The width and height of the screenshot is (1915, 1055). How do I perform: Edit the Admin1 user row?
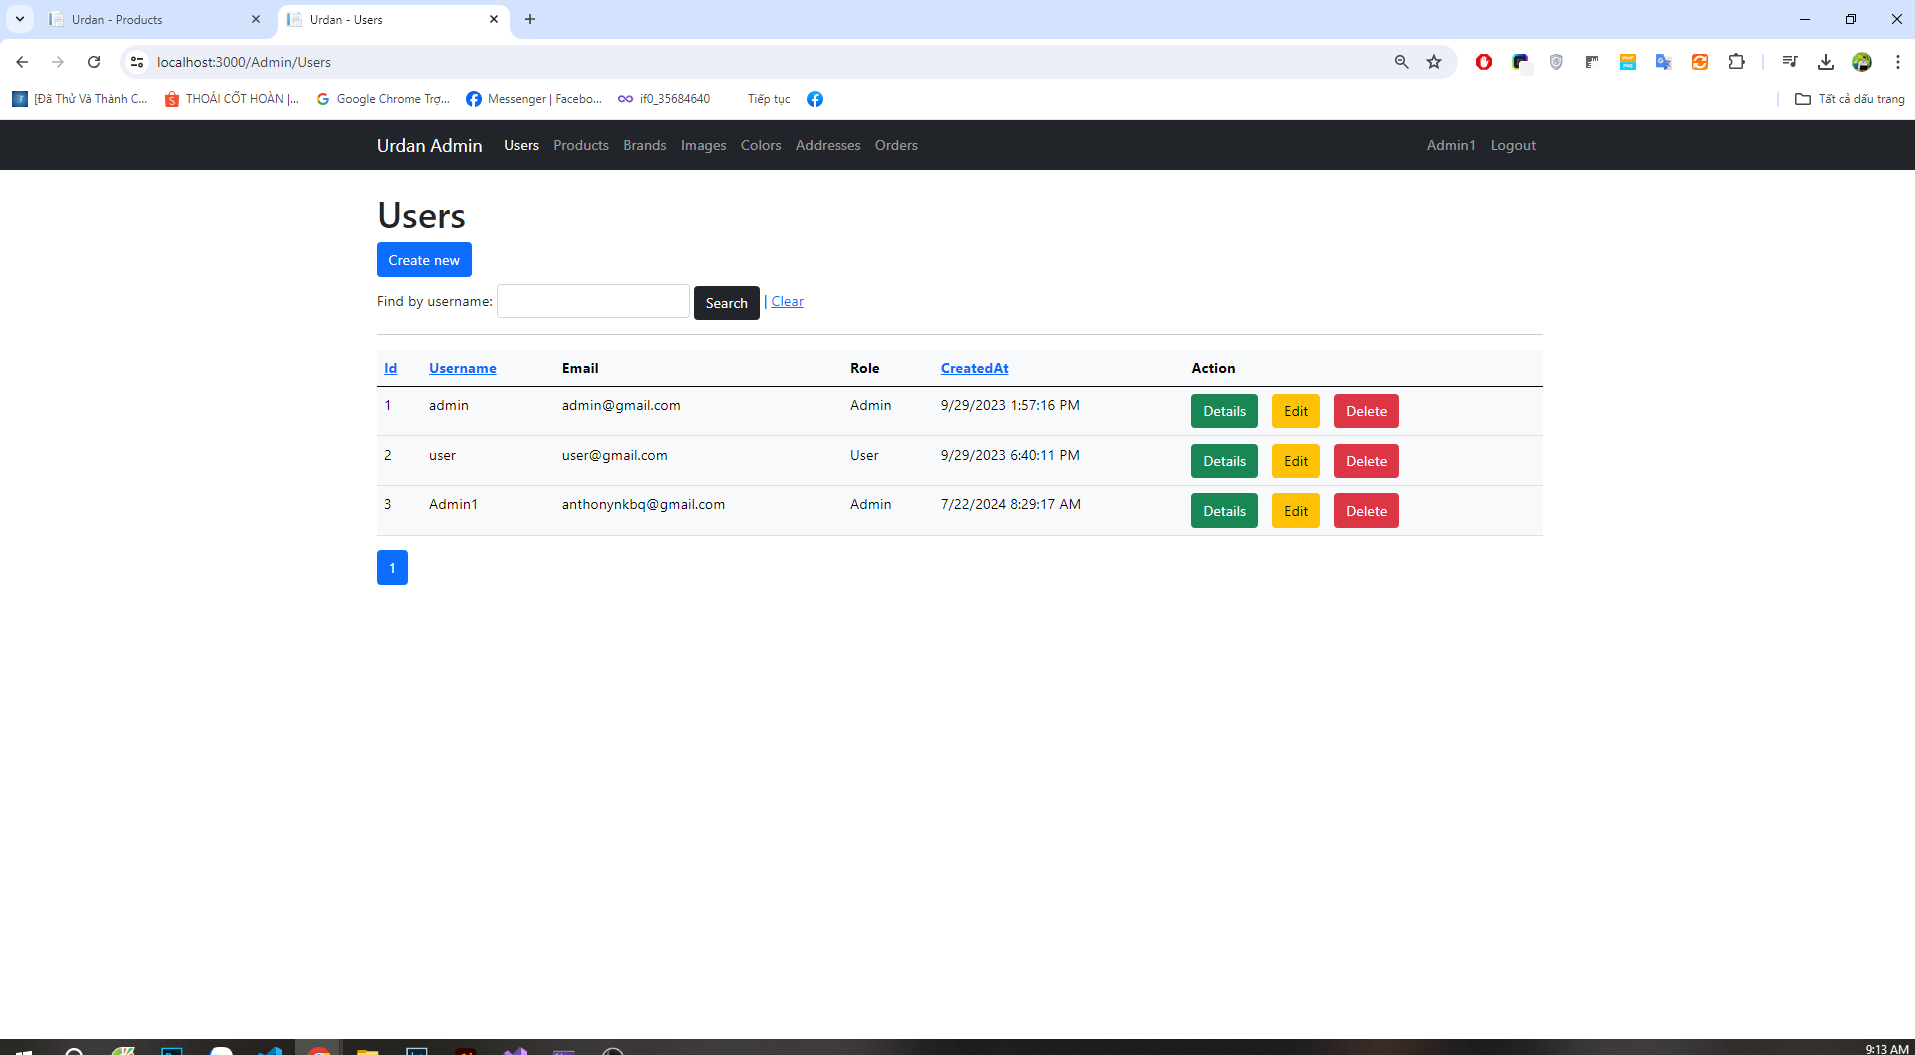(1296, 511)
